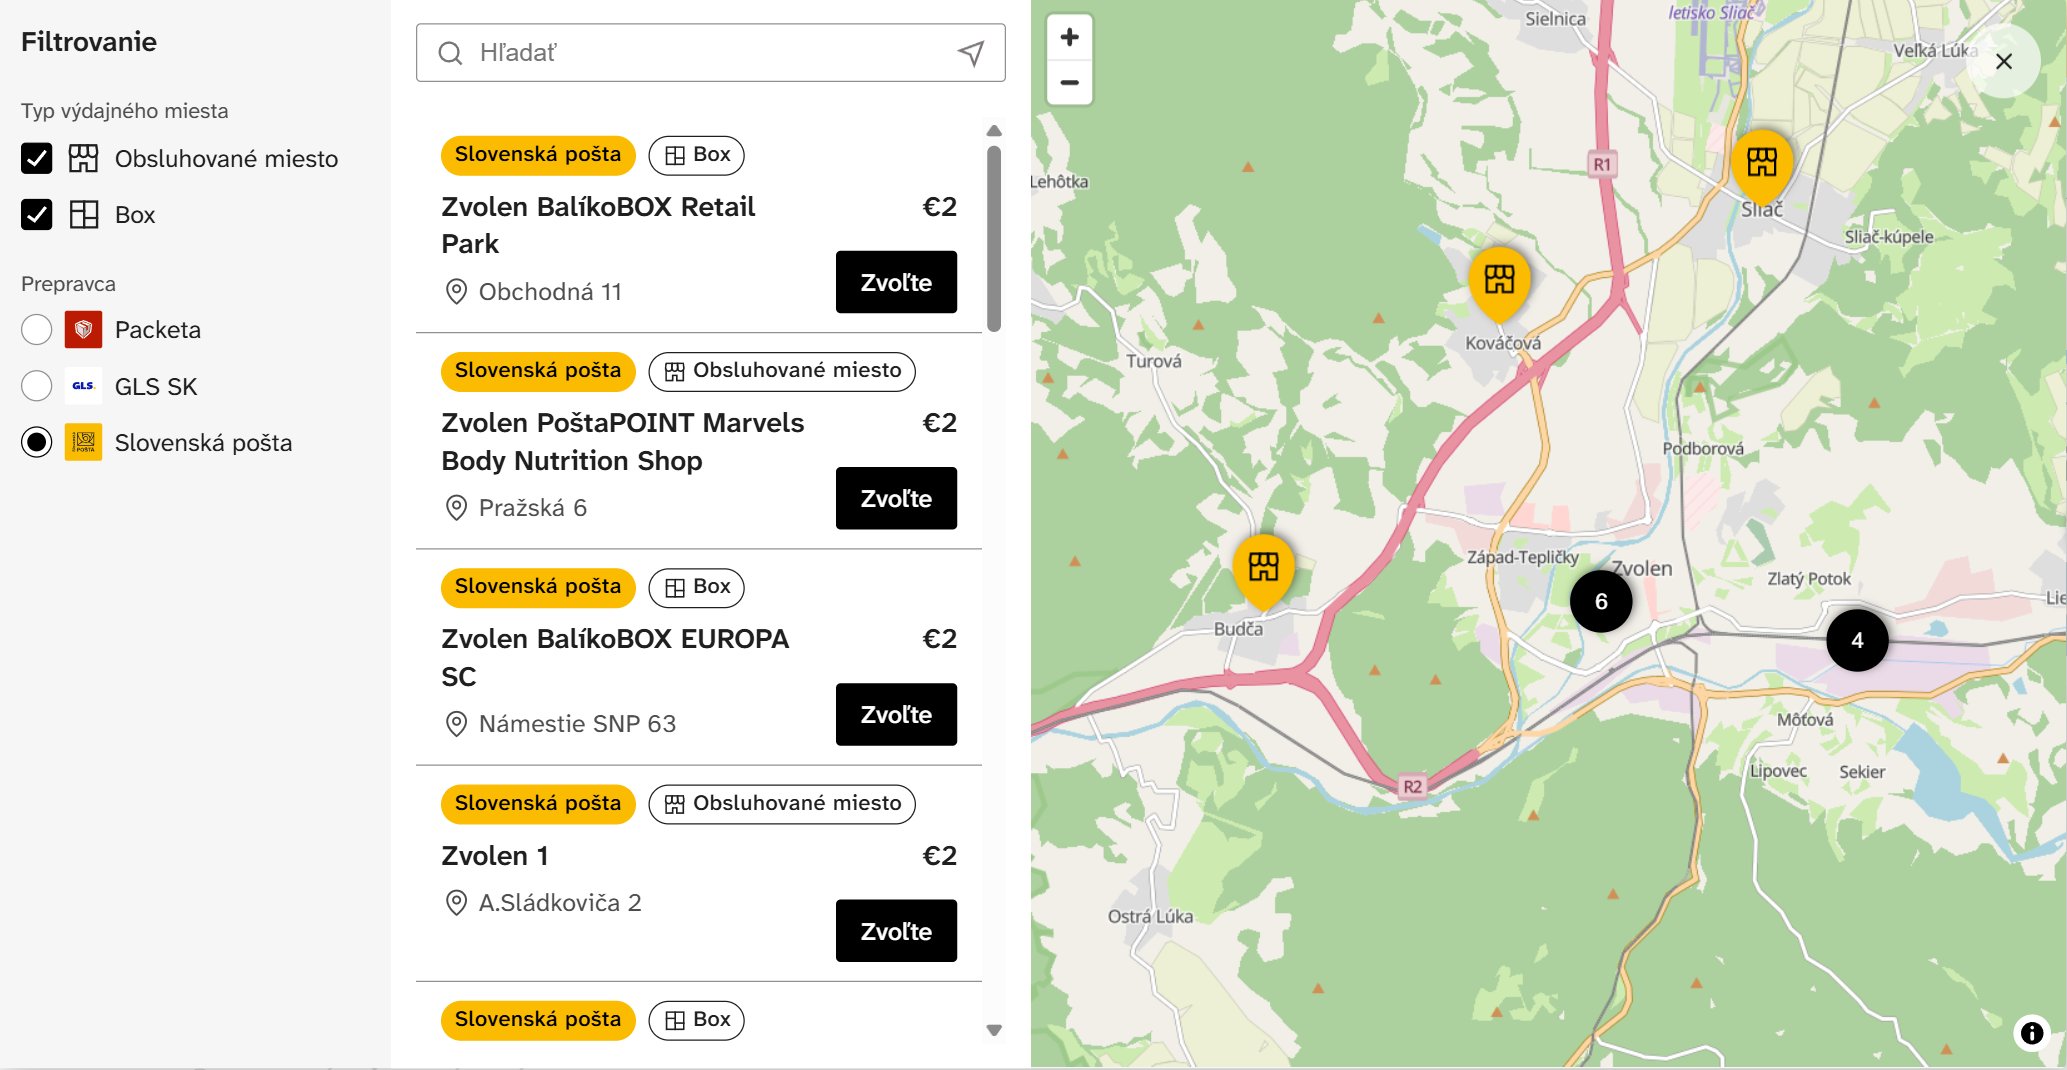The image size is (2067, 1070).
Task: Zoom in on the map
Action: point(1069,37)
